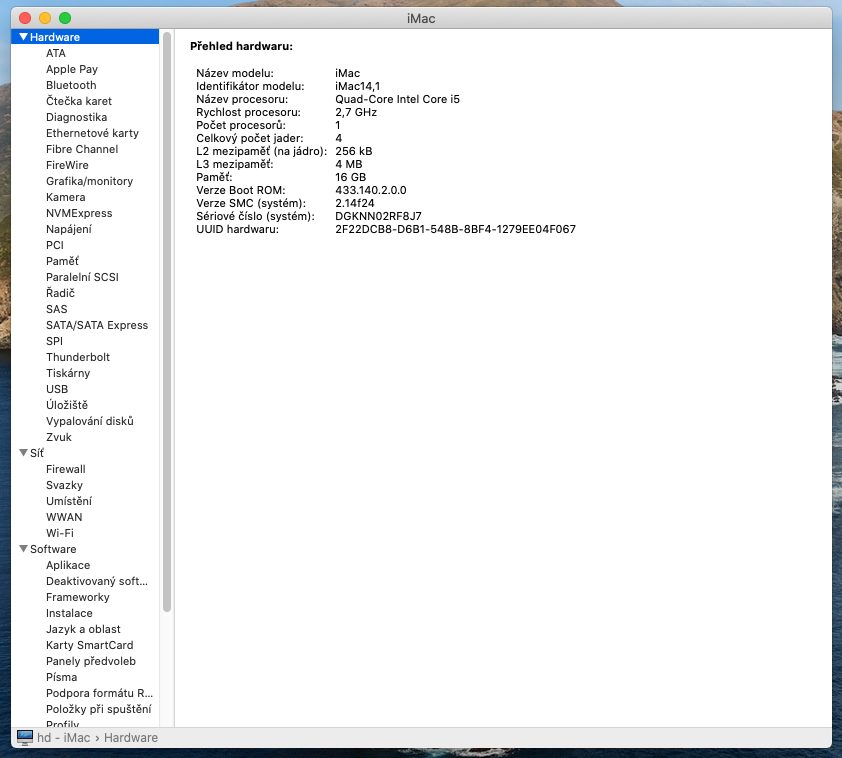Collapse the Síť section triangle

pos(25,453)
